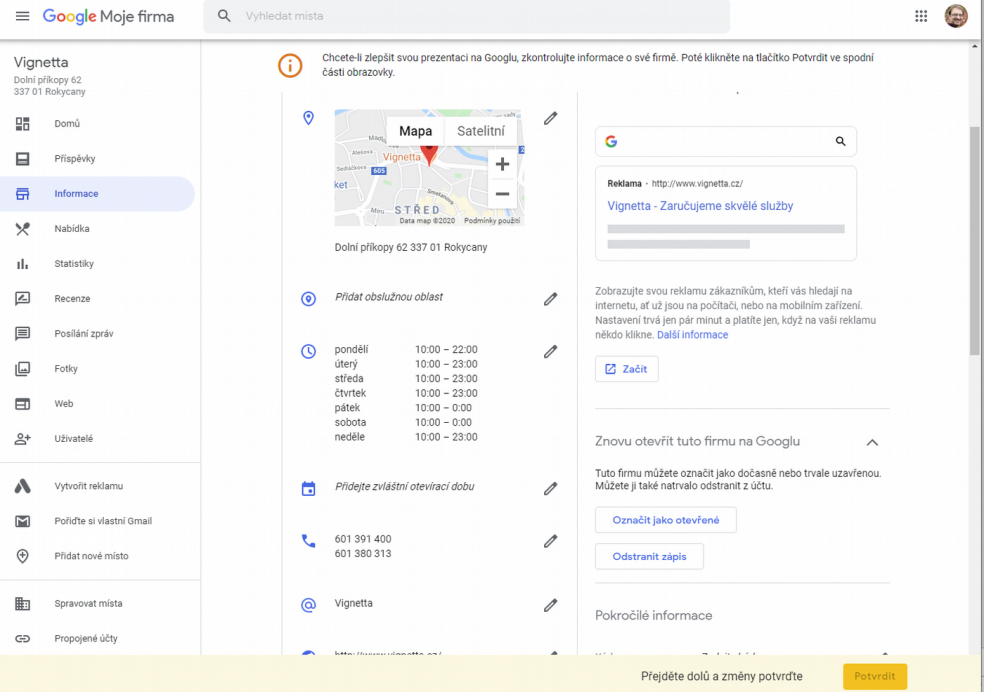984x692 pixels.
Task: Edit the business address with pencil icon
Action: (x=550, y=118)
